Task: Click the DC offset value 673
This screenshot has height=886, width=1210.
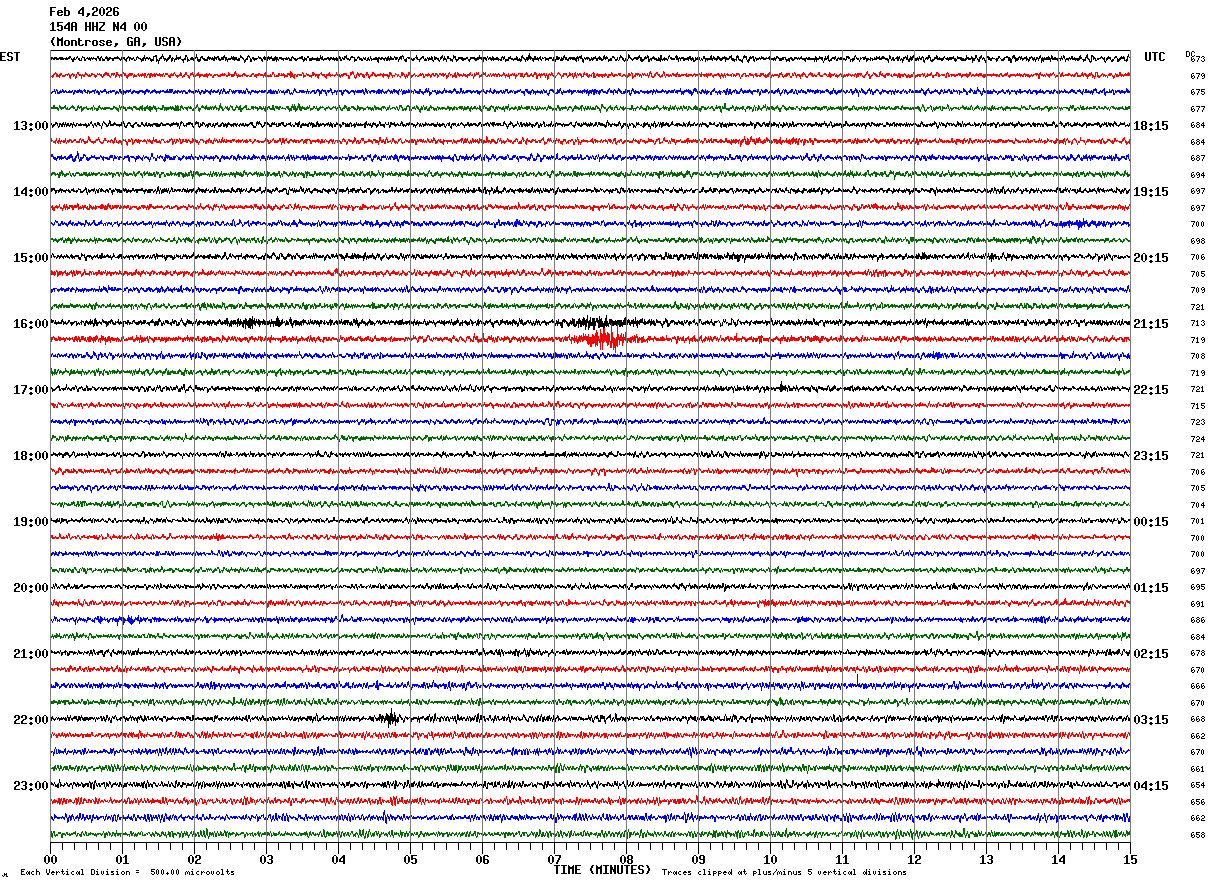Action: [1198, 60]
